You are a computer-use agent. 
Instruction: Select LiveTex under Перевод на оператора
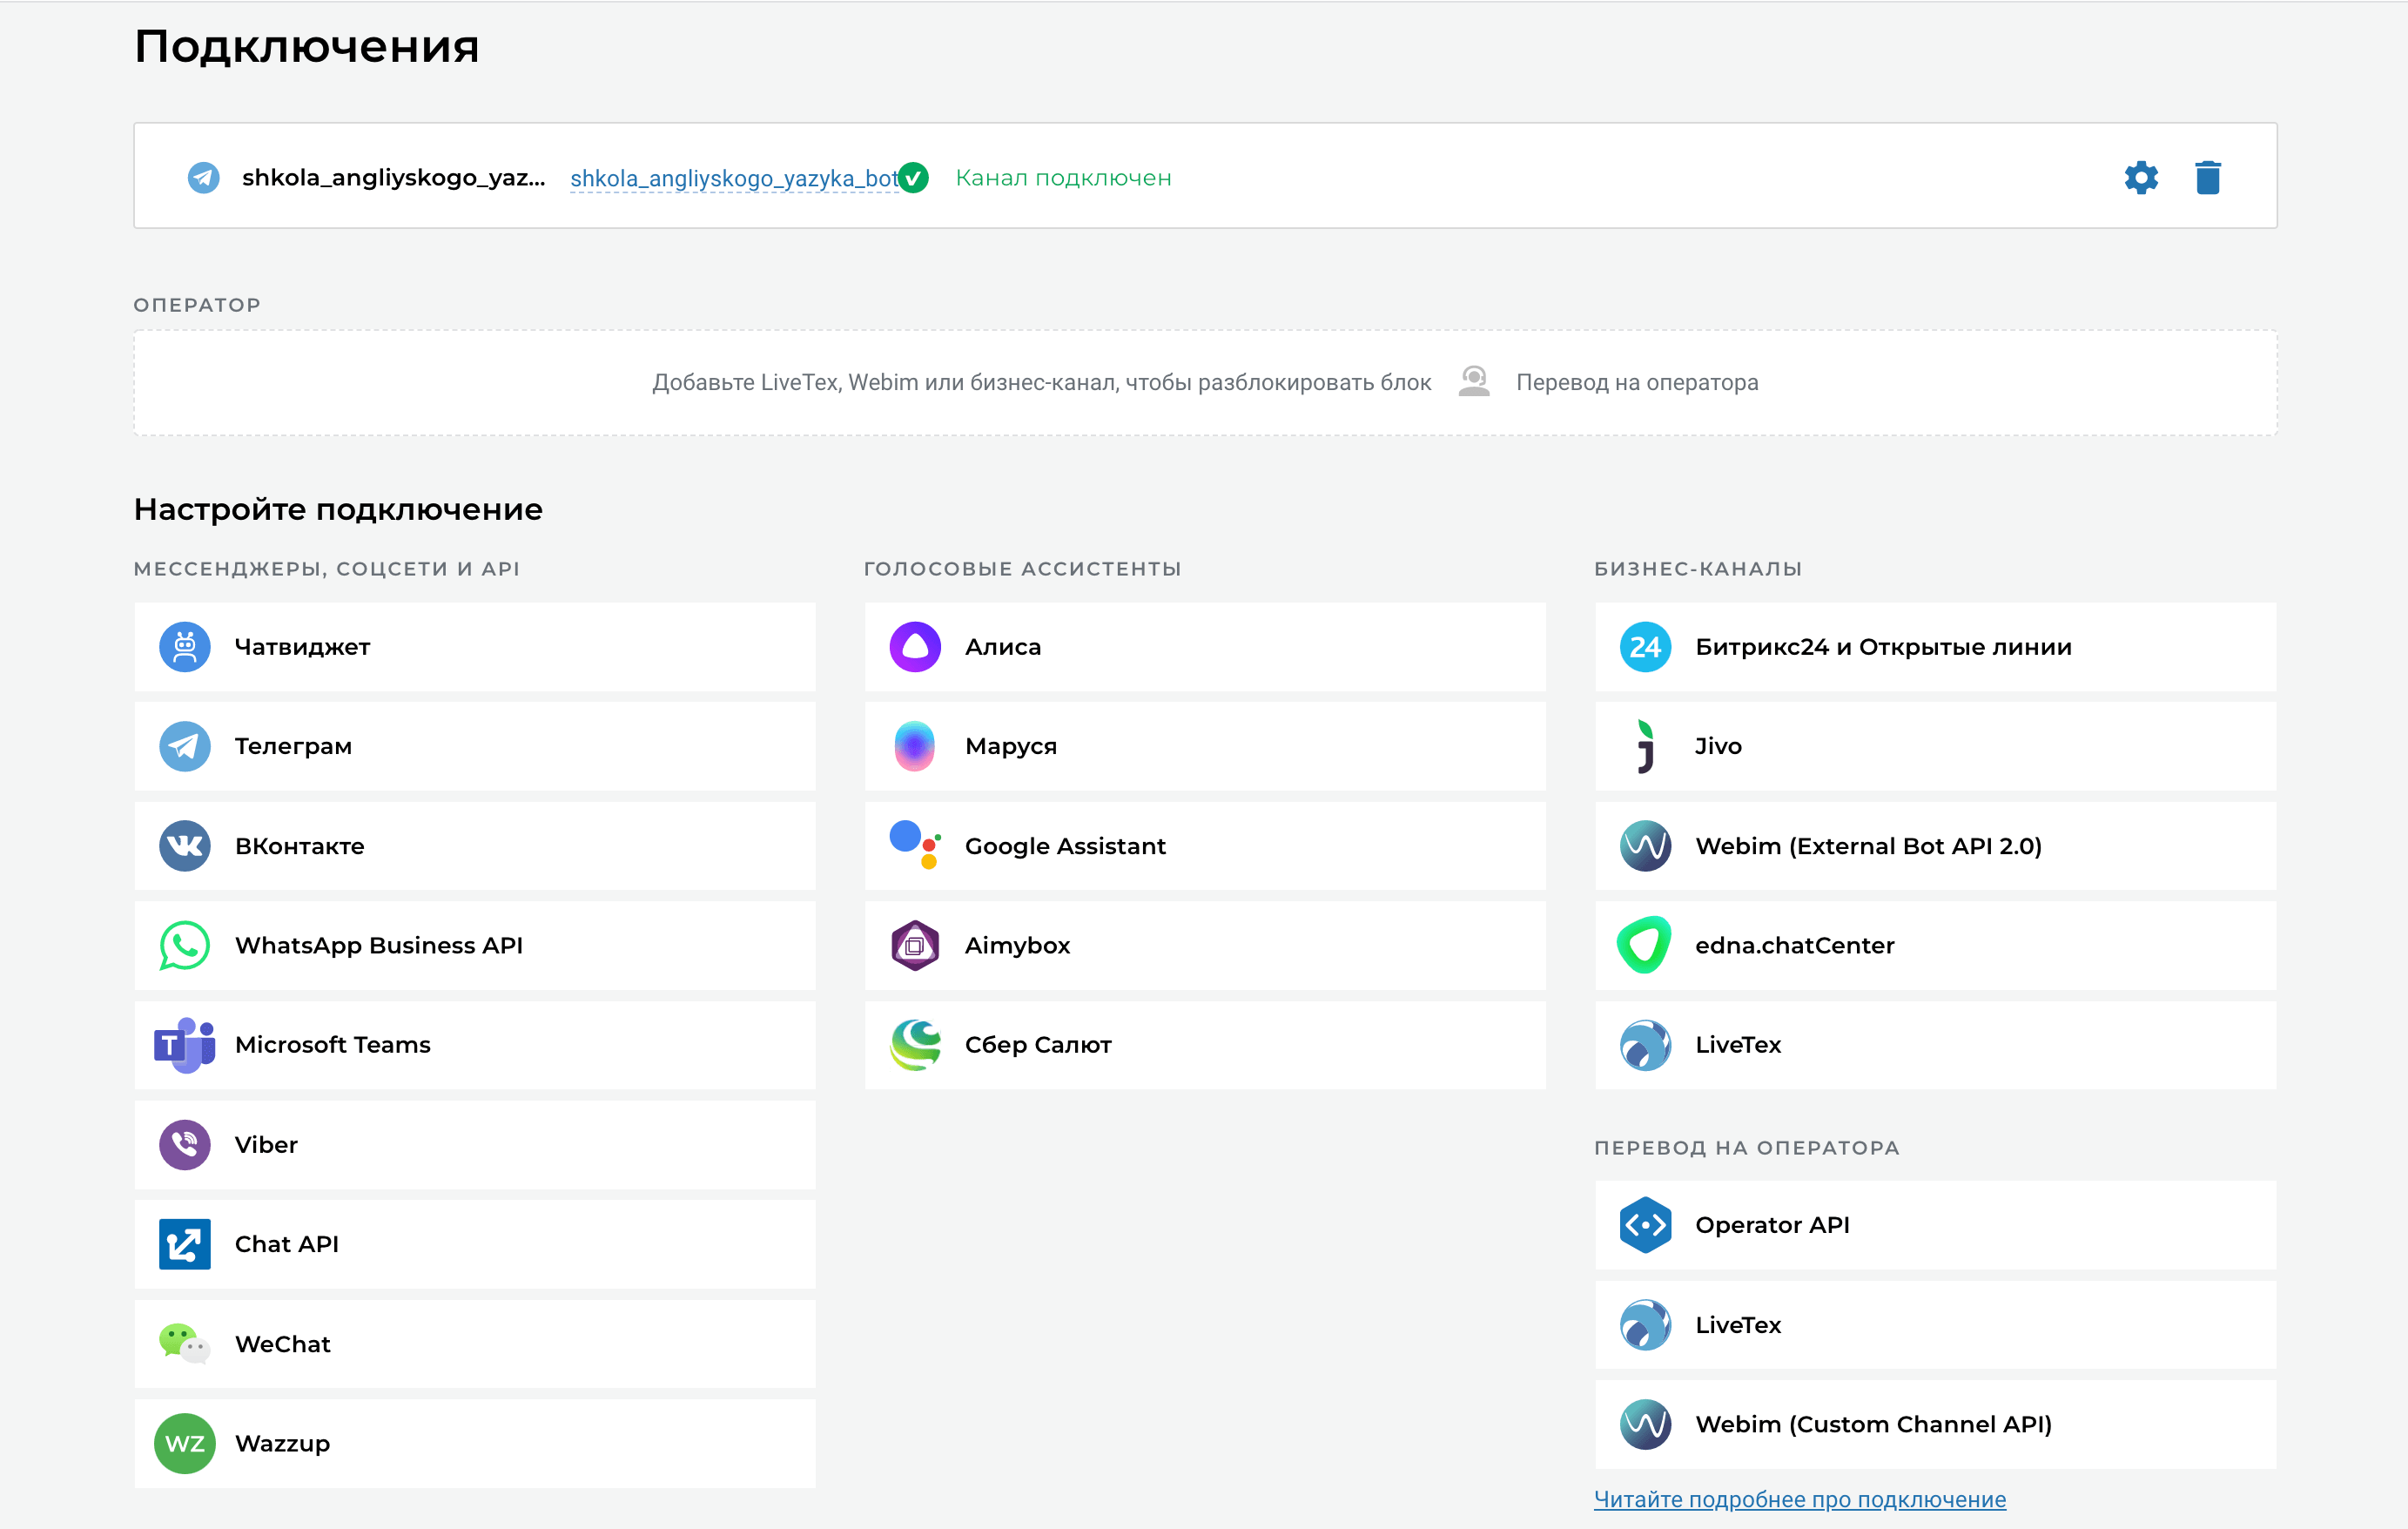[1935, 1325]
